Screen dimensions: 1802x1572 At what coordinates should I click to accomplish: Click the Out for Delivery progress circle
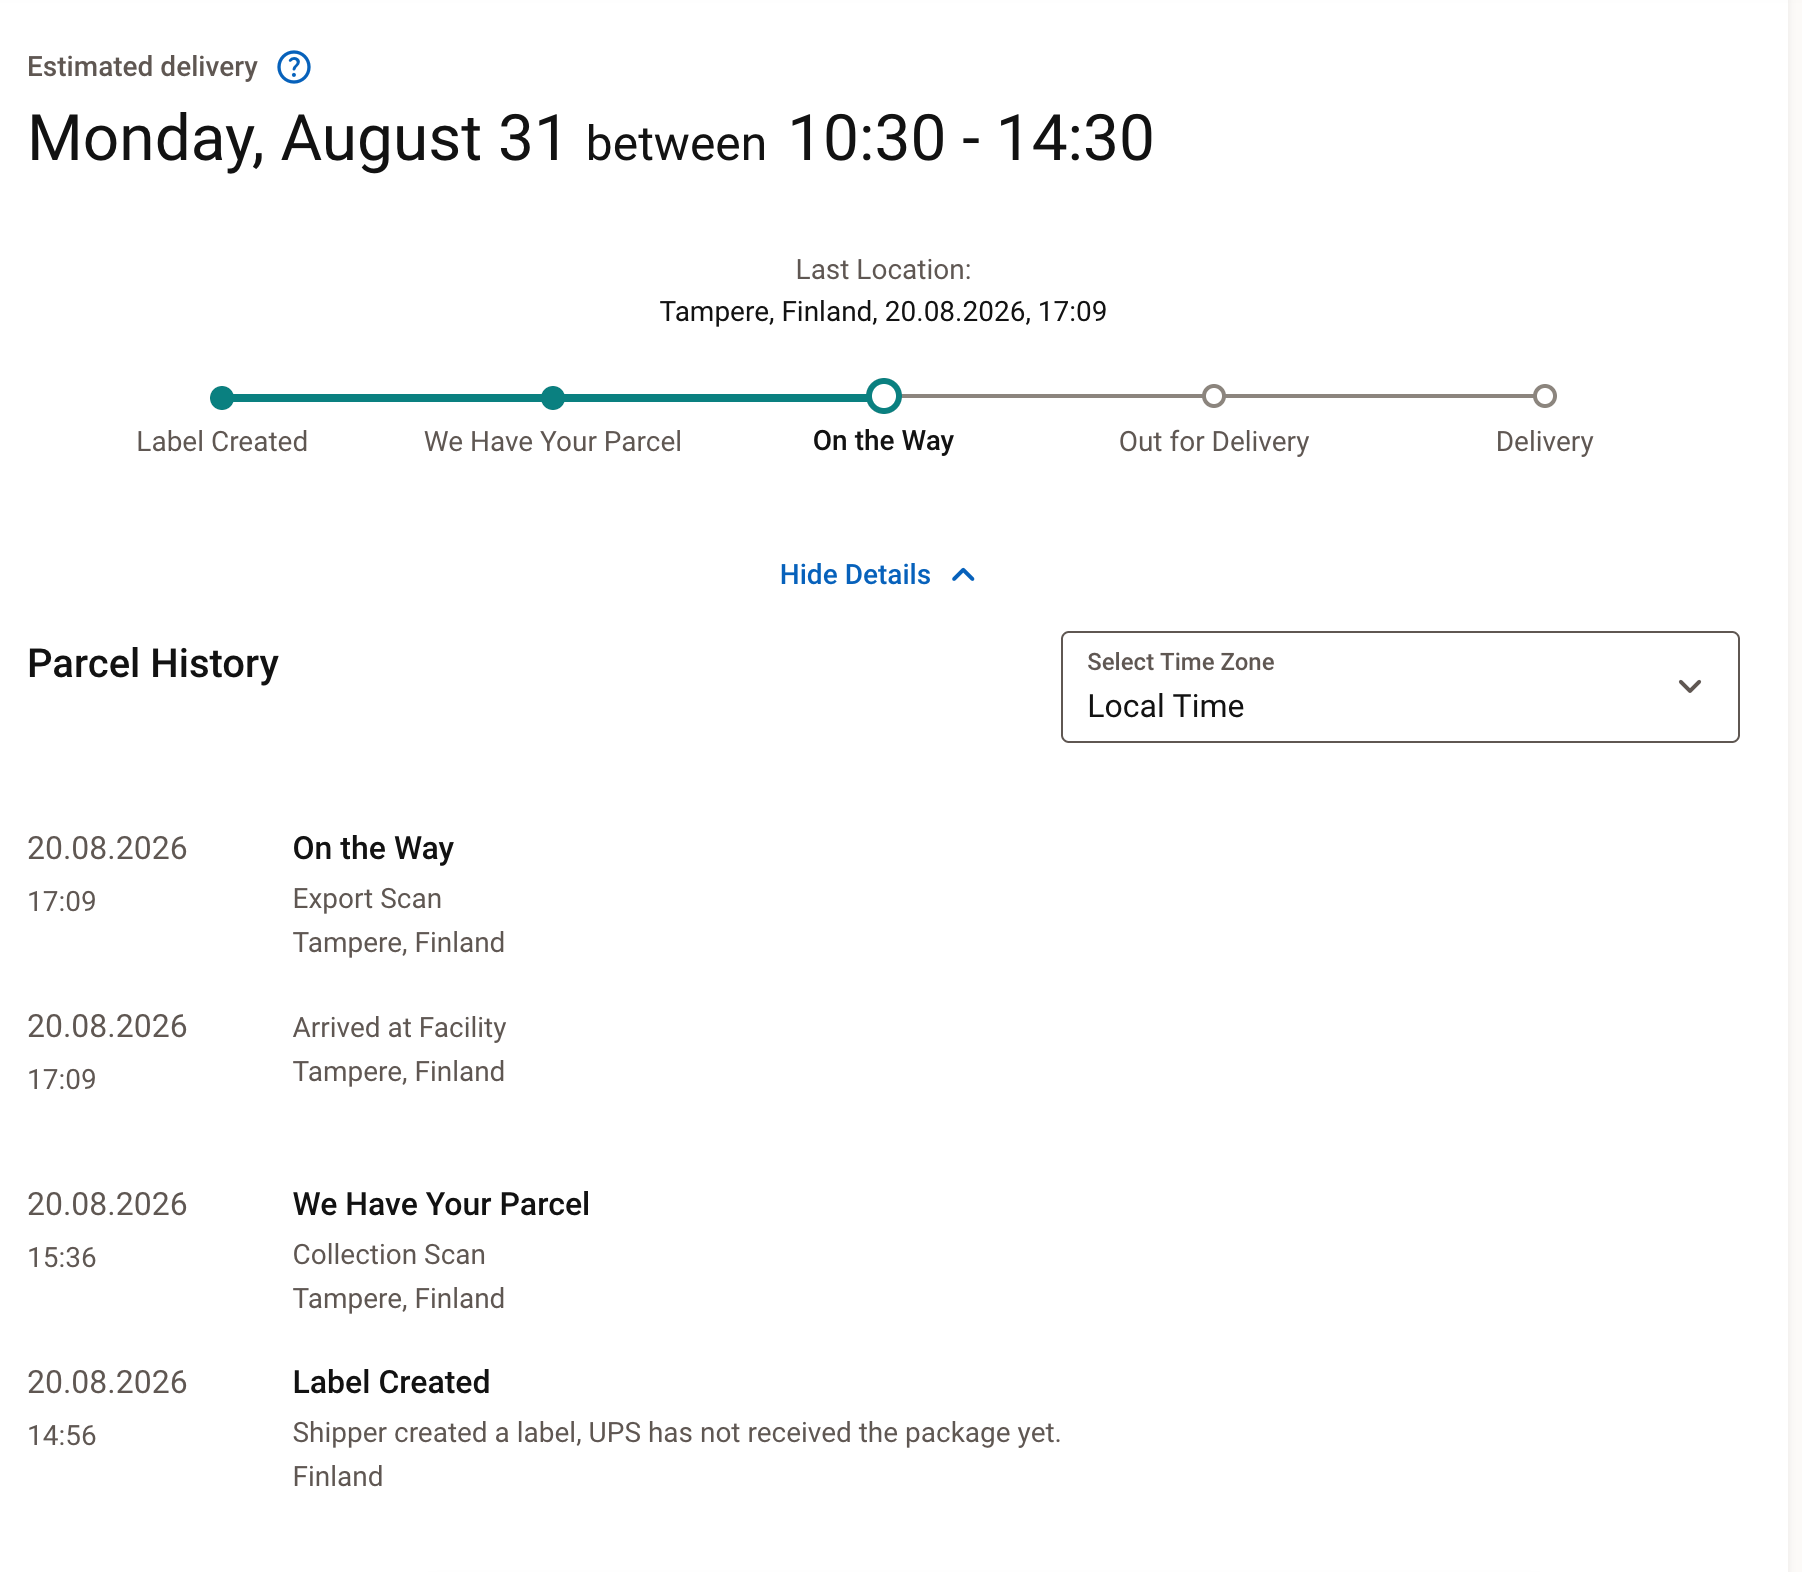[x=1214, y=396]
